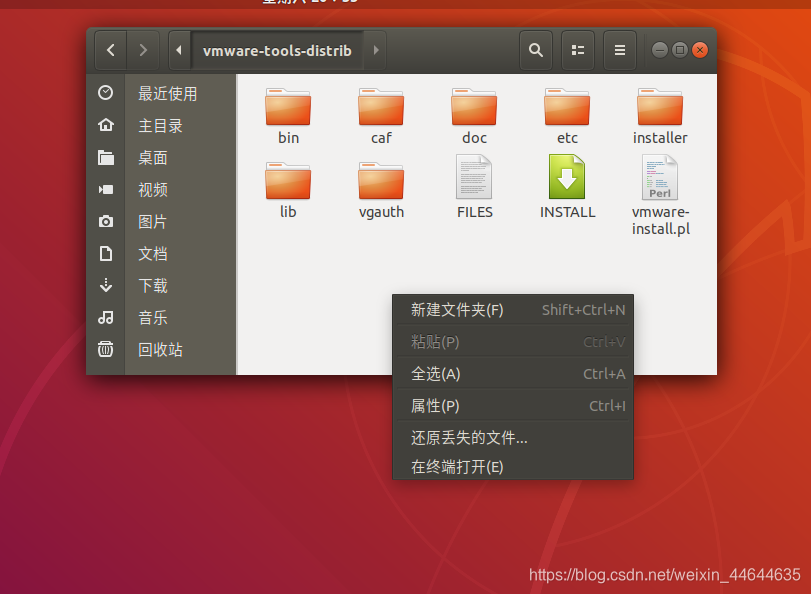The height and width of the screenshot is (594, 811).
Task: Choose 新建文件夹(F) from context menu
Action: click(513, 310)
